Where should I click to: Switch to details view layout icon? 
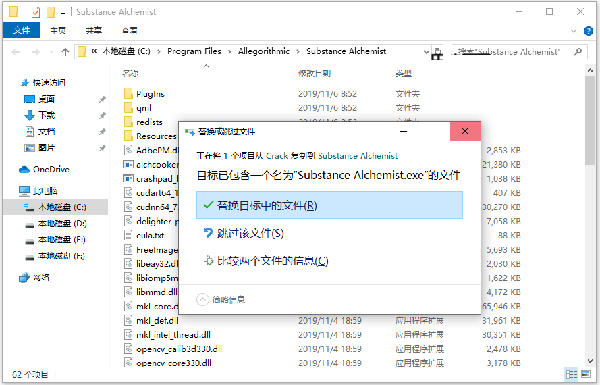pos(571,374)
